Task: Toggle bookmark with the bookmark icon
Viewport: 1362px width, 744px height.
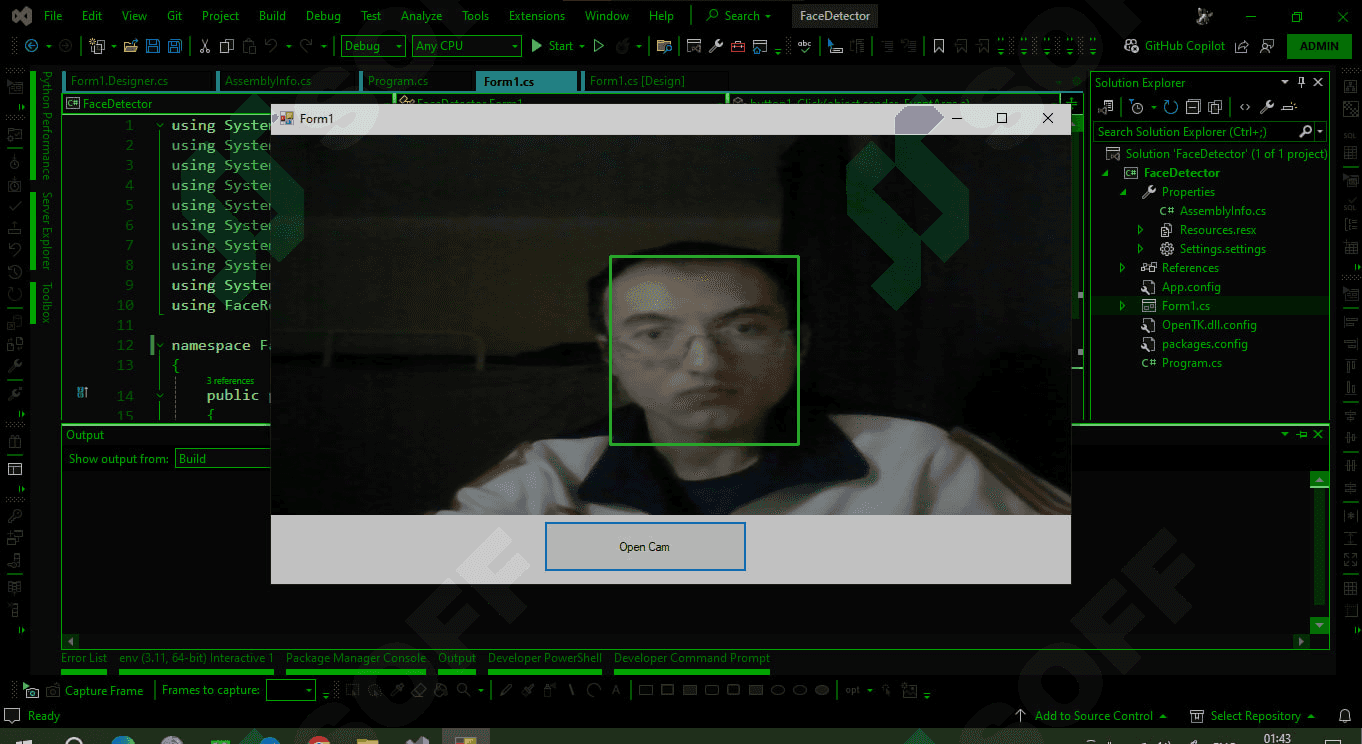Action: coord(939,46)
